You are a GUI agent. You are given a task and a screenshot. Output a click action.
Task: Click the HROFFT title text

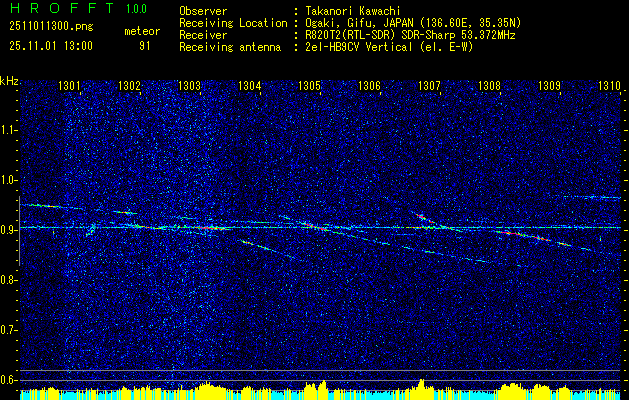click(x=63, y=8)
